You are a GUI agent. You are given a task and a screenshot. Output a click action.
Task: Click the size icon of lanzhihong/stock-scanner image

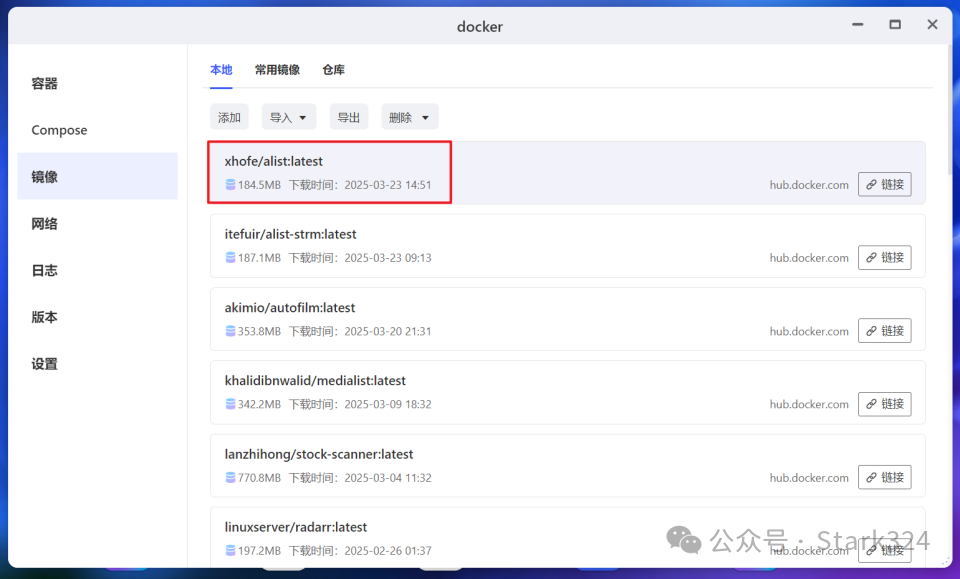231,478
